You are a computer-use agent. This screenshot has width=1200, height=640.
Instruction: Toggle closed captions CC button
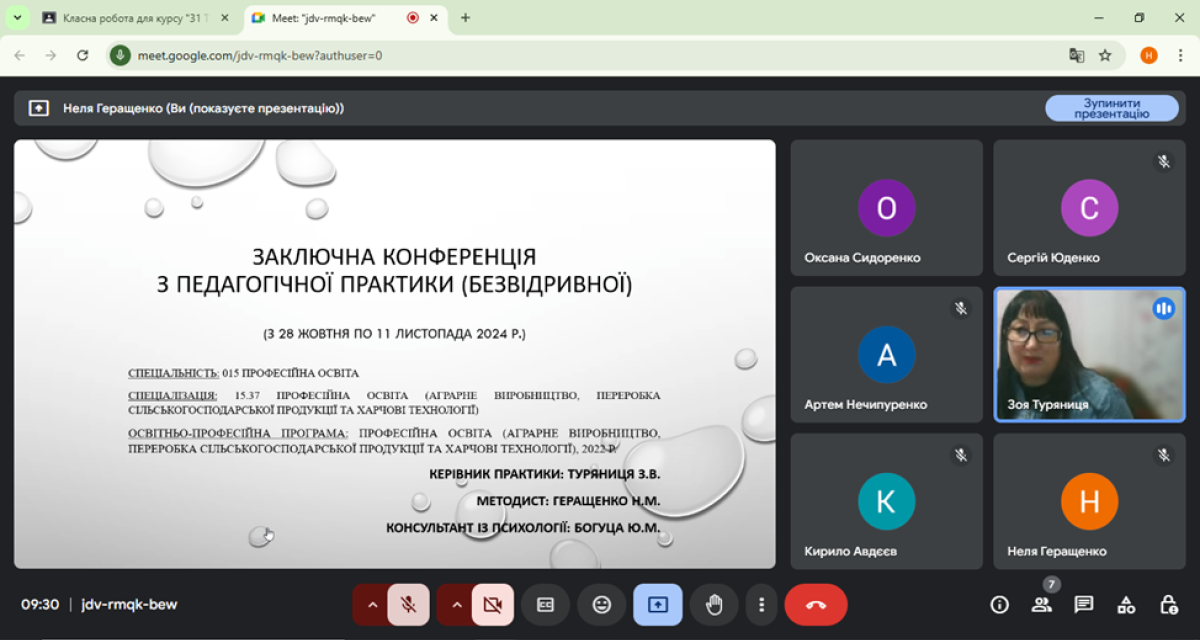[545, 605]
